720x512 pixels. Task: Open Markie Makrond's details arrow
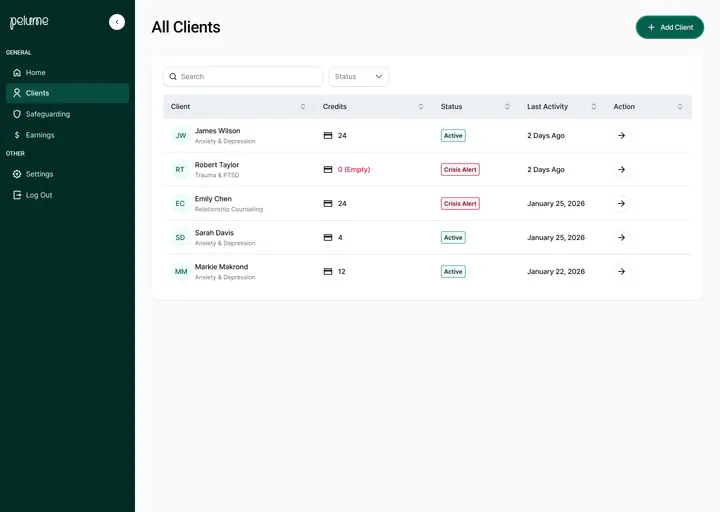[x=621, y=271]
